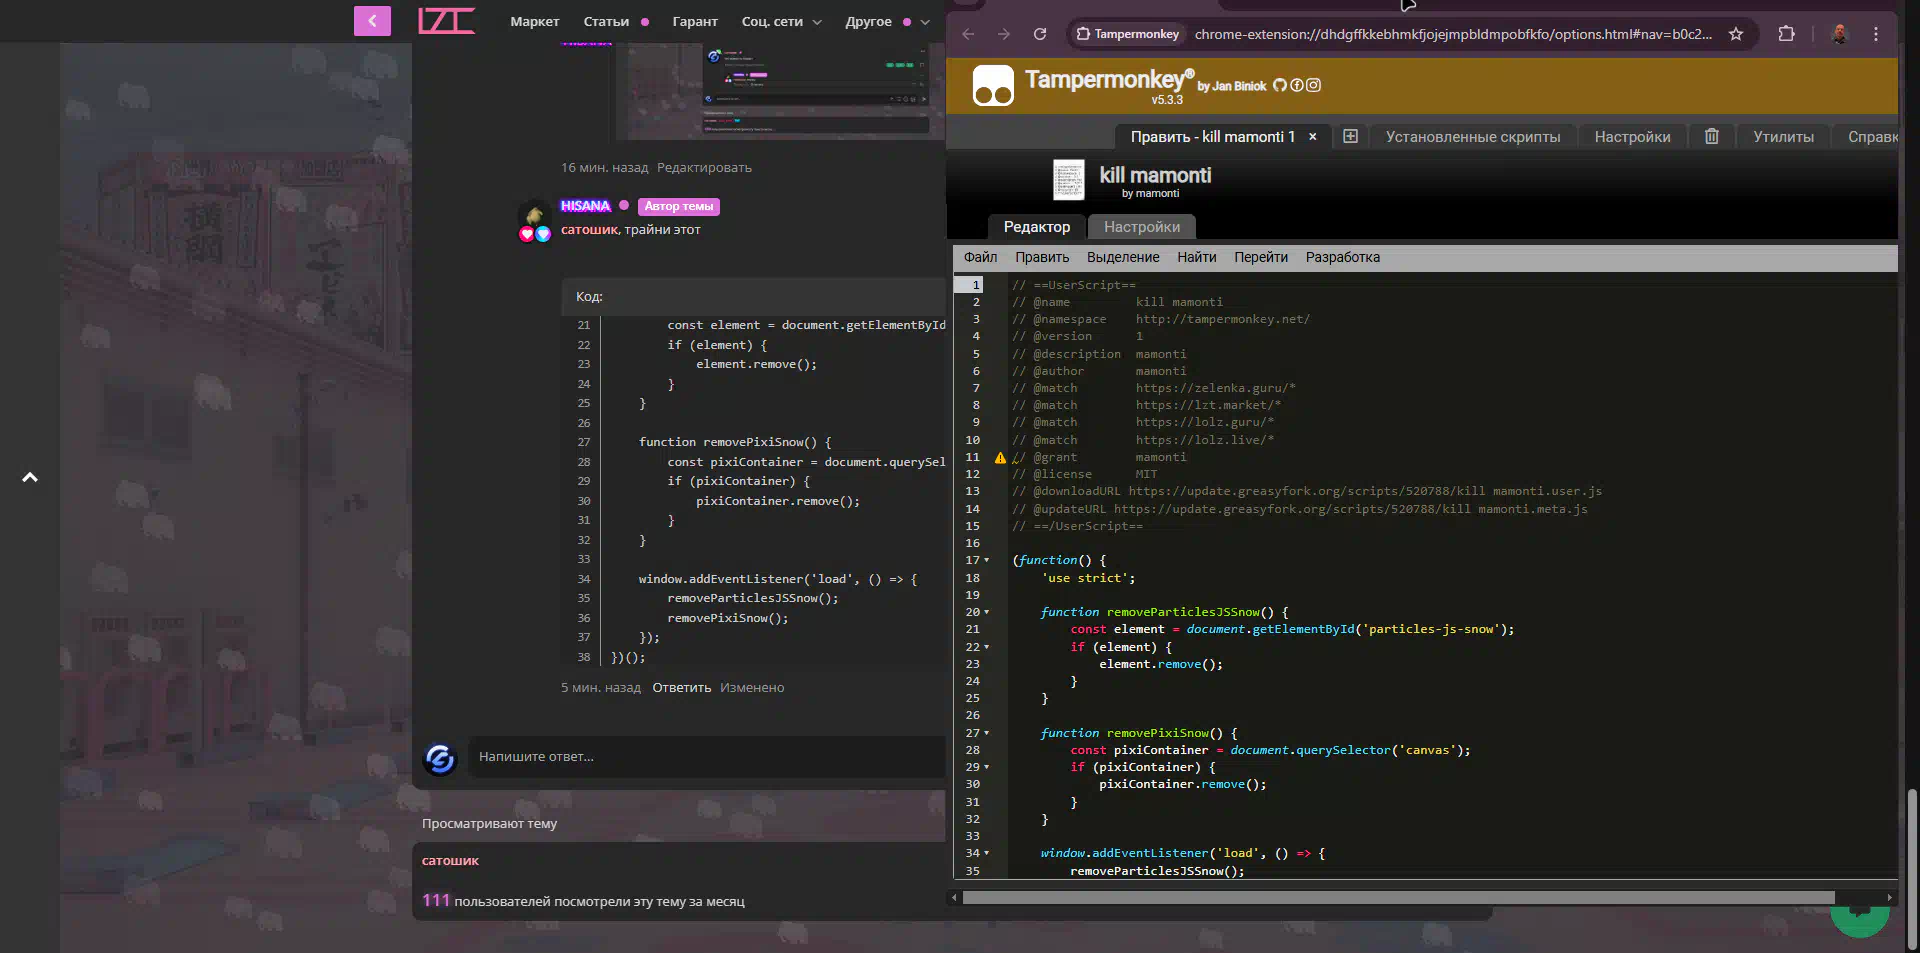Switch to the 'Редактор' tab
Screen dimensions: 1920x953
1037,227
